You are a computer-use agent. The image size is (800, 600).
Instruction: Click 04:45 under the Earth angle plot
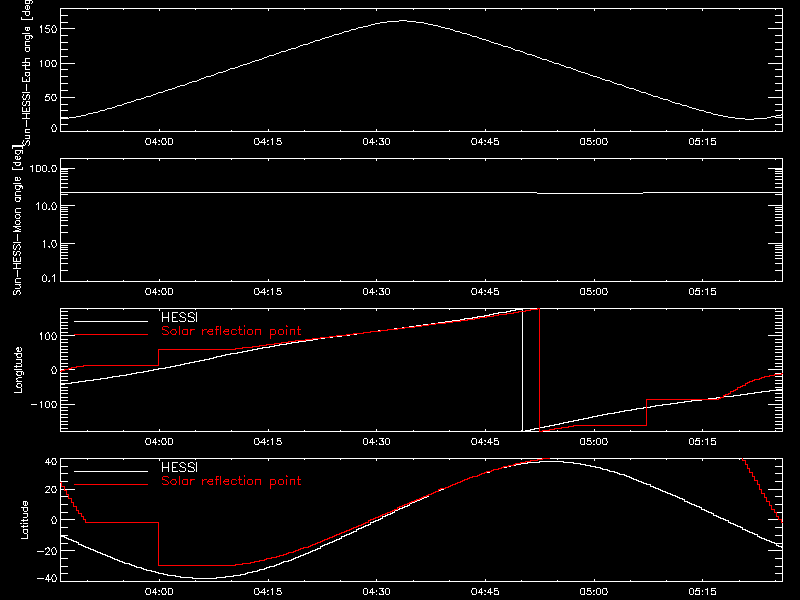click(x=485, y=142)
